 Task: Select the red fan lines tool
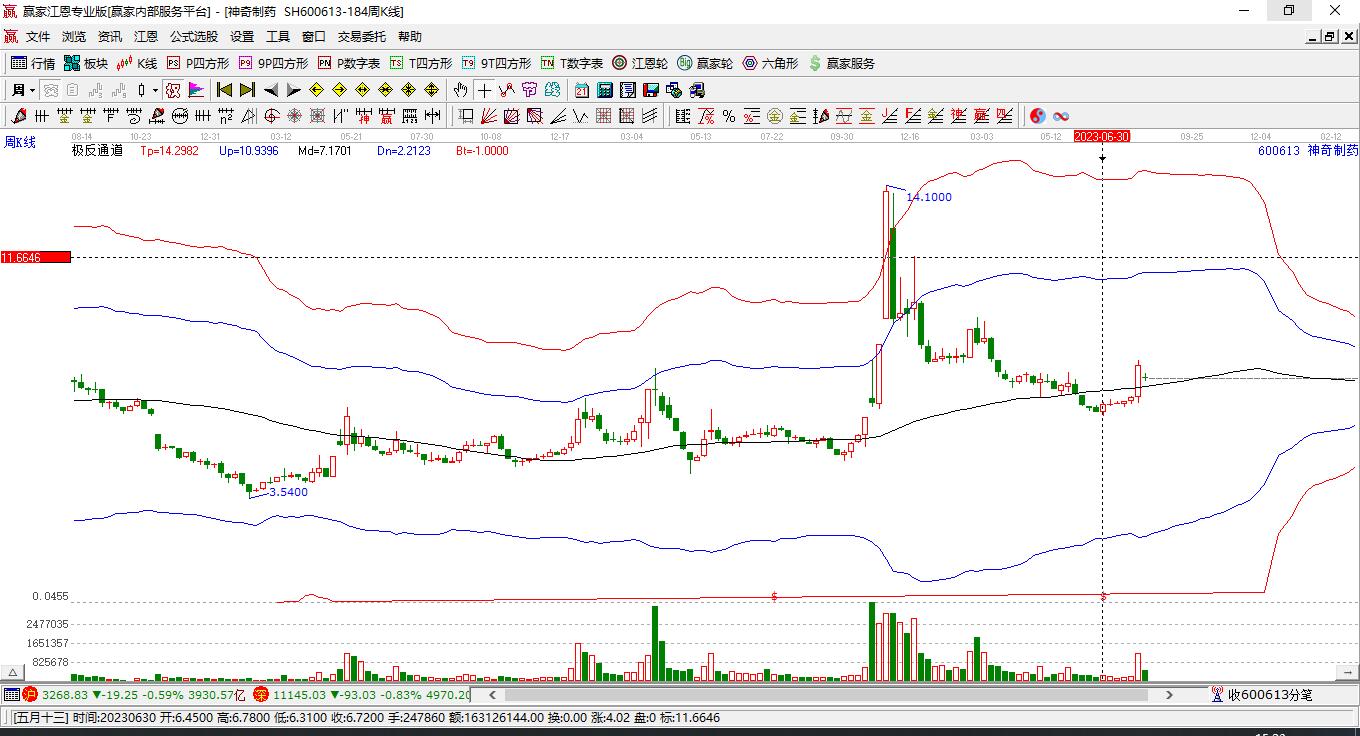click(x=489, y=116)
